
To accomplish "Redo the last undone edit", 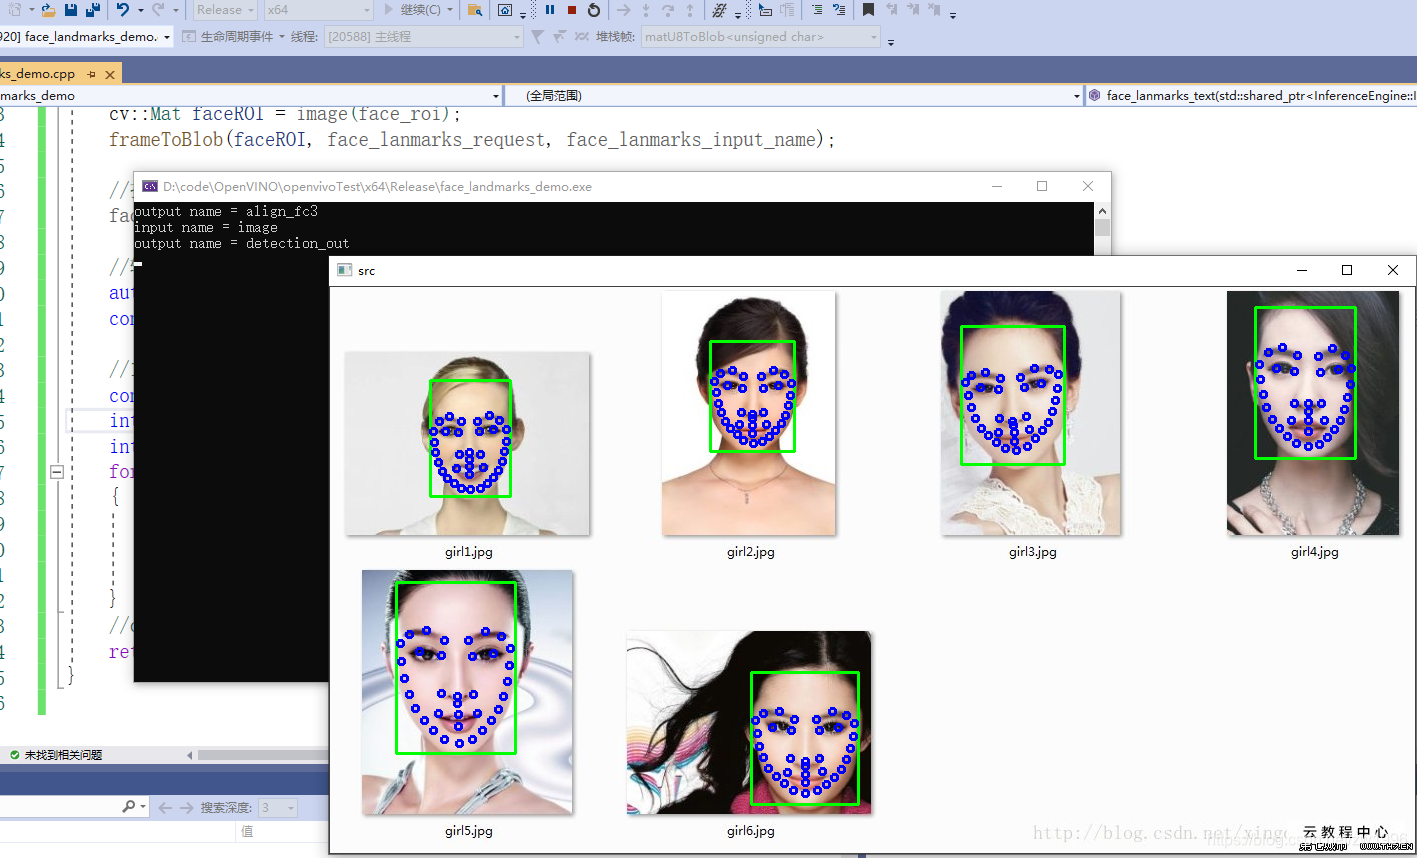I will click(158, 10).
